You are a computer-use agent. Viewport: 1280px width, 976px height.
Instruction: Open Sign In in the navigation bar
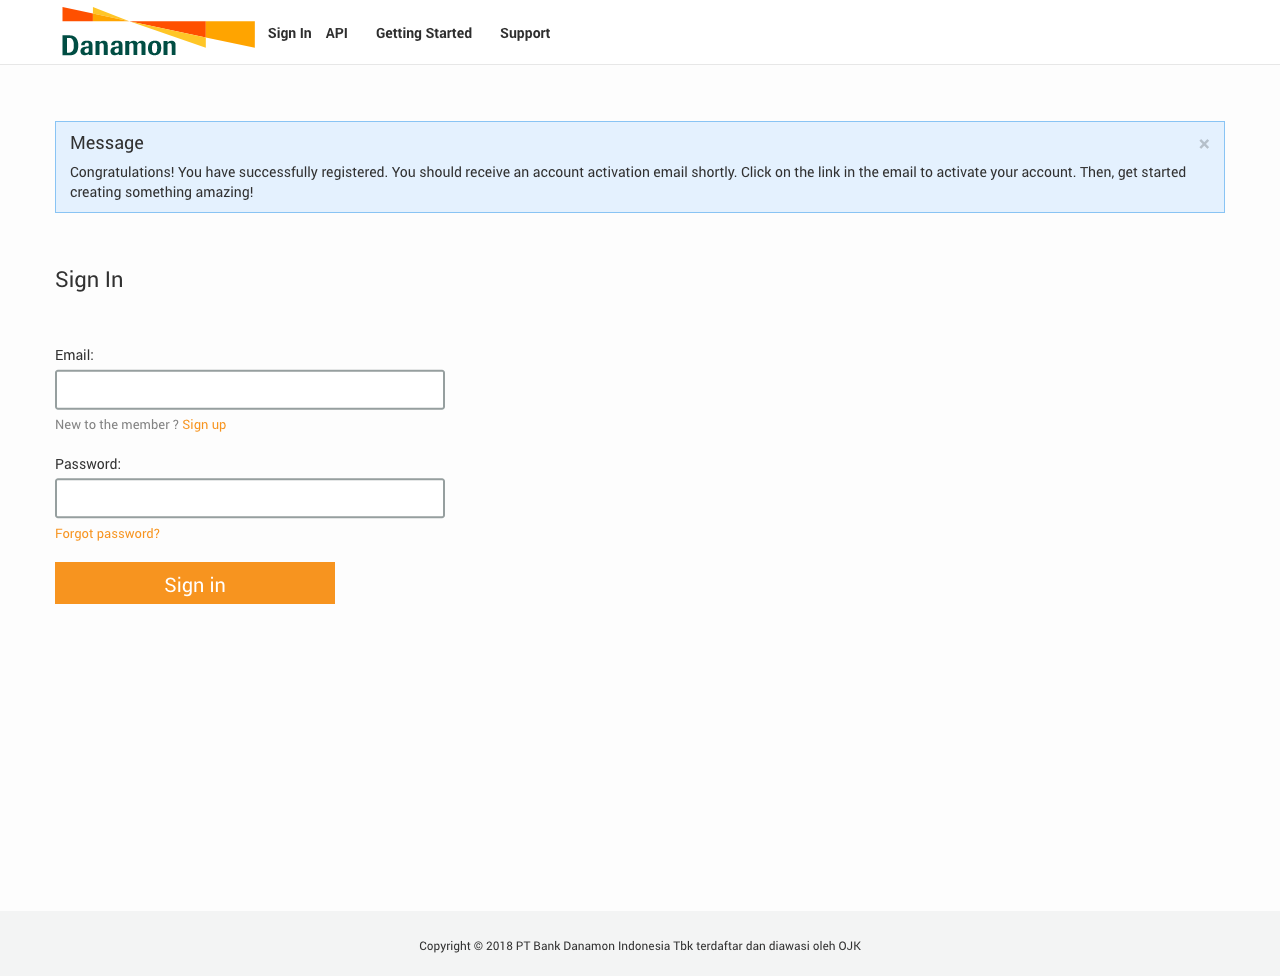[289, 33]
